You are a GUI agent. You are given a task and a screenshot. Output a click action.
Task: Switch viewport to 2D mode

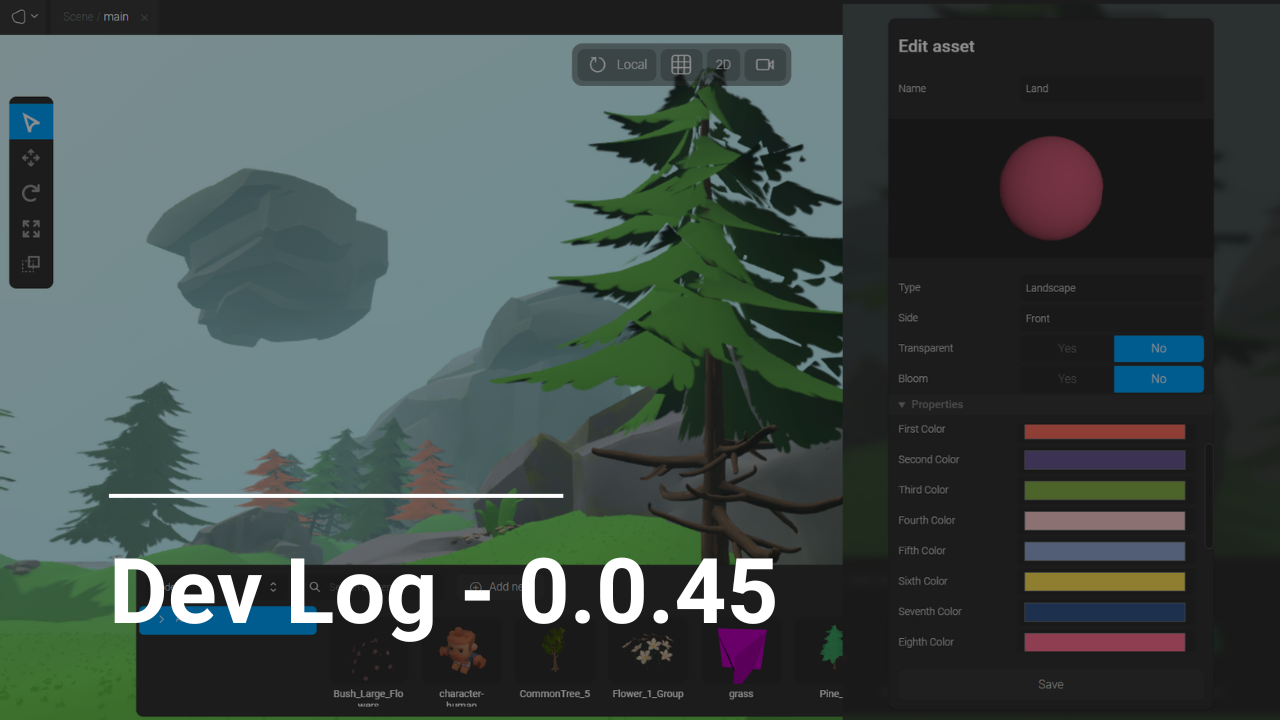click(x=723, y=65)
